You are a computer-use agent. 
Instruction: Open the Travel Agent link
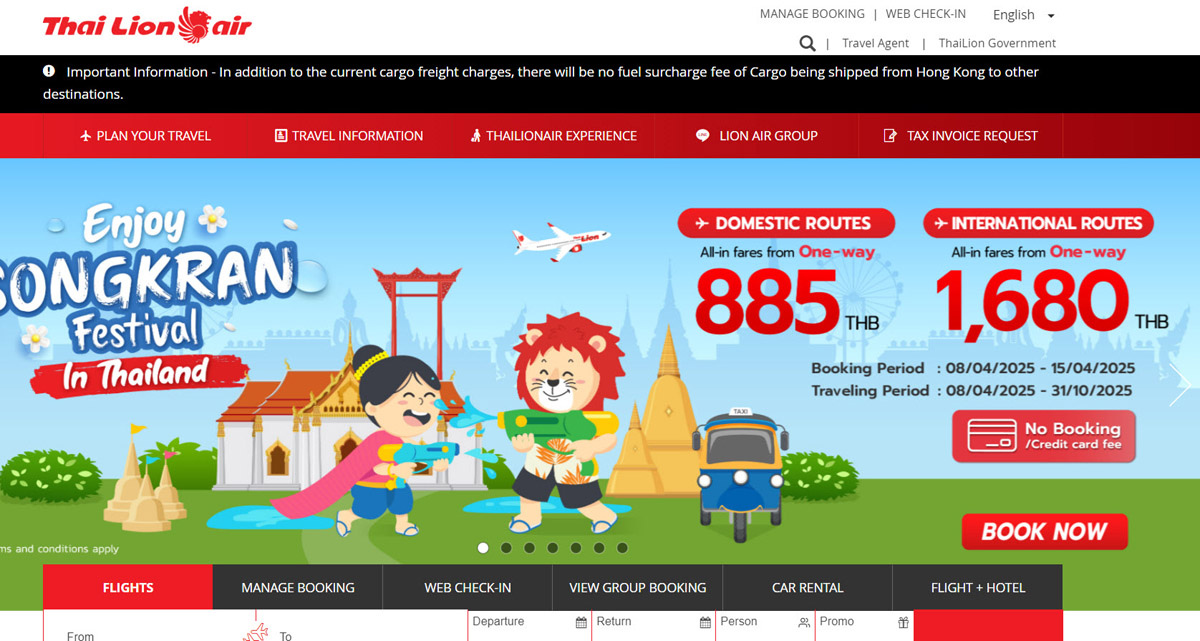coord(876,43)
